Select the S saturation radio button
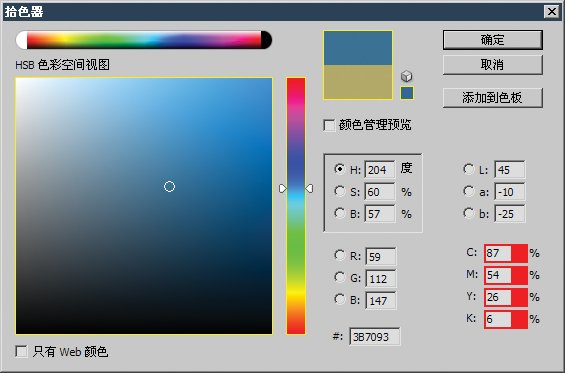This screenshot has height=373, width=565. click(339, 191)
